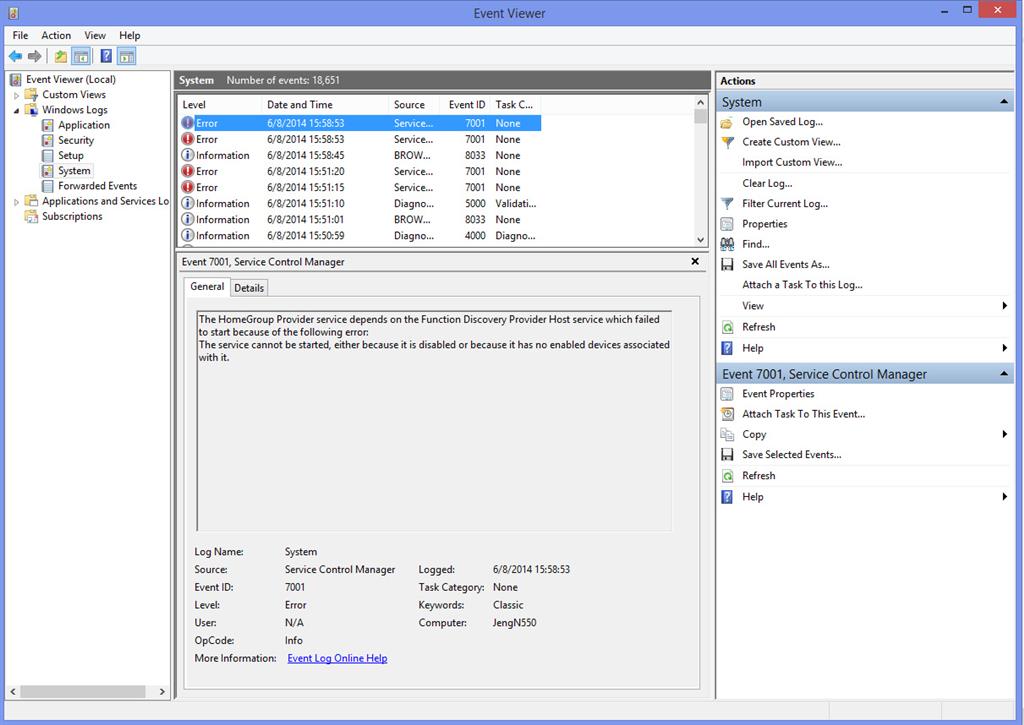1024x725 pixels.
Task: Open the Event Log Online Help link
Action: point(337,658)
